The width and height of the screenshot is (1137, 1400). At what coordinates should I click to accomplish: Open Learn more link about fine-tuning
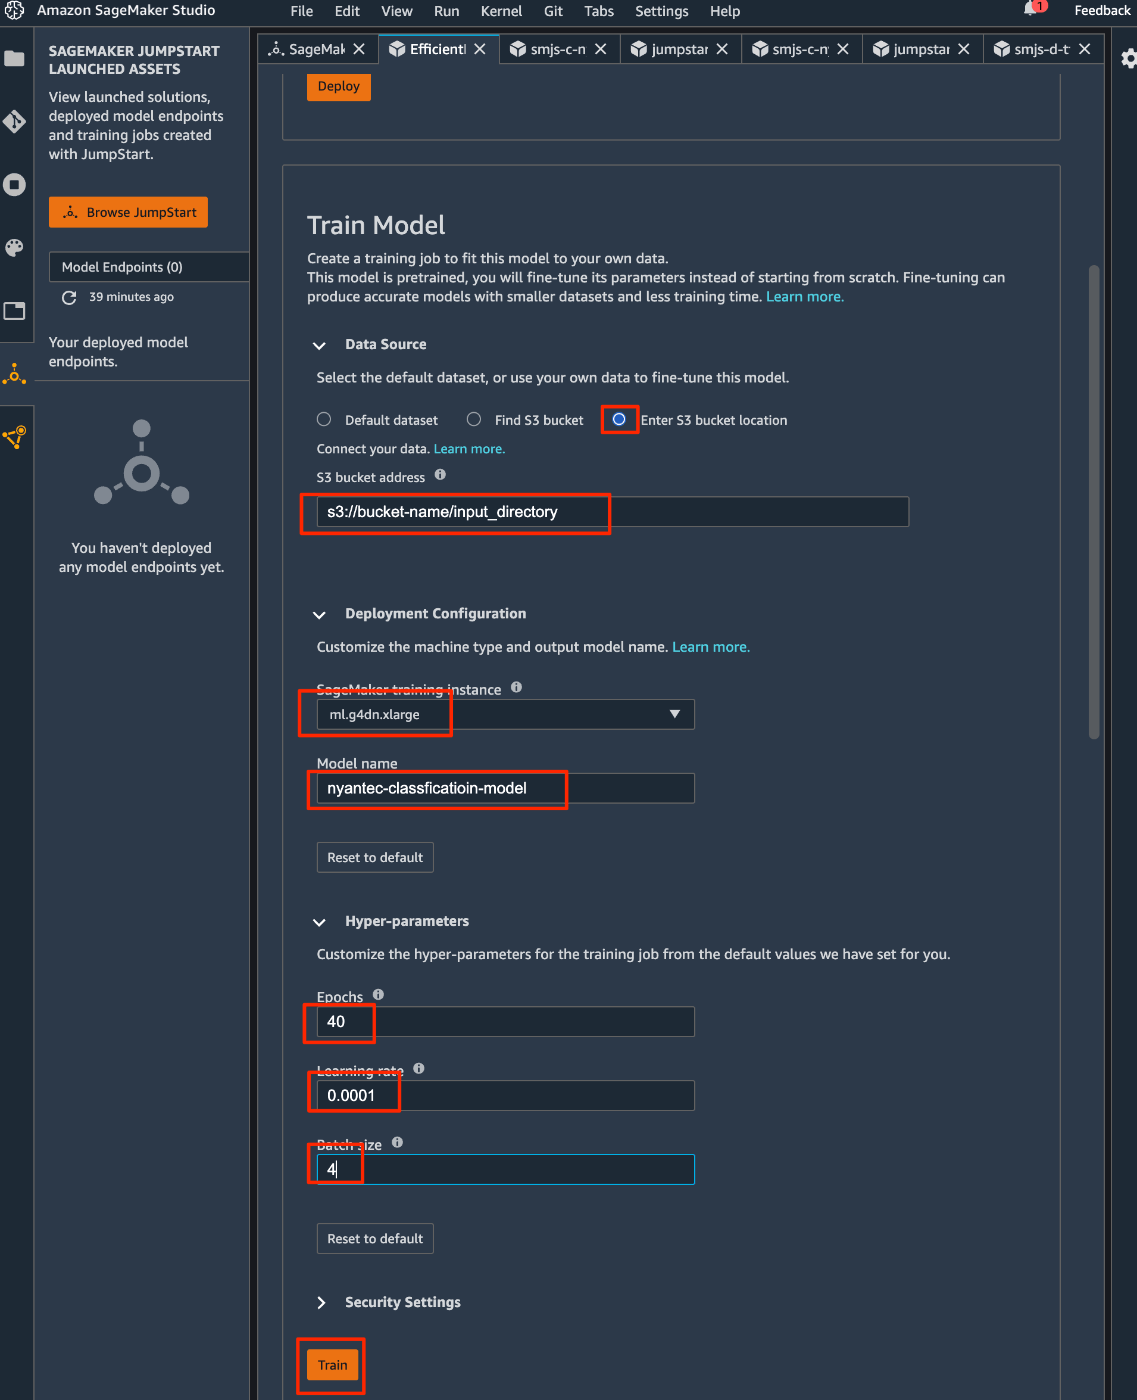pyautogui.click(x=805, y=297)
